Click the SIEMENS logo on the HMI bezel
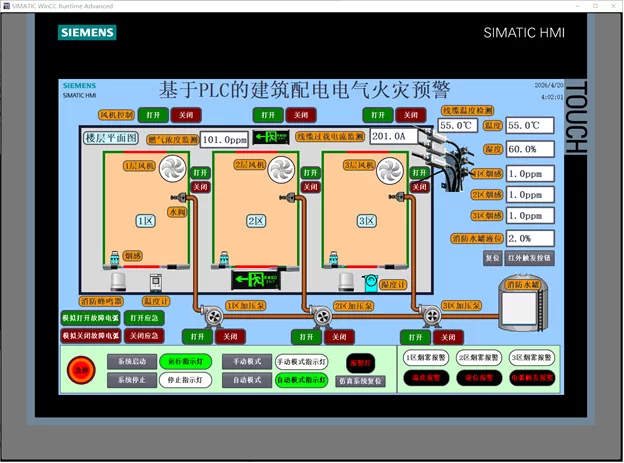The width and height of the screenshot is (624, 463). [x=87, y=33]
